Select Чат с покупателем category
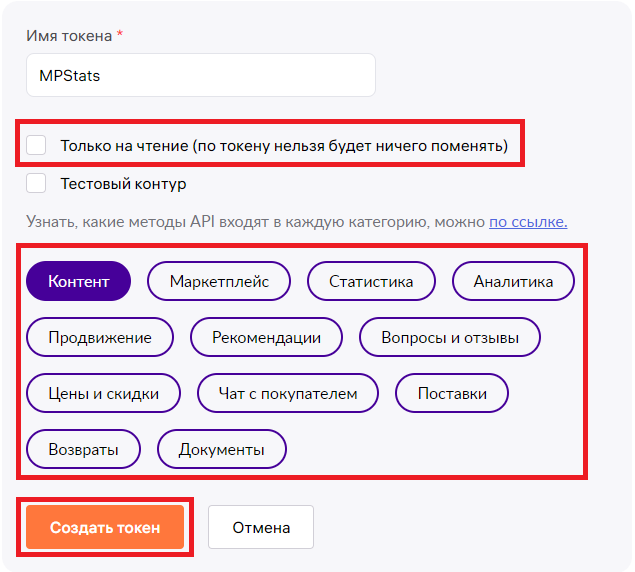The width and height of the screenshot is (635, 572). click(x=288, y=393)
